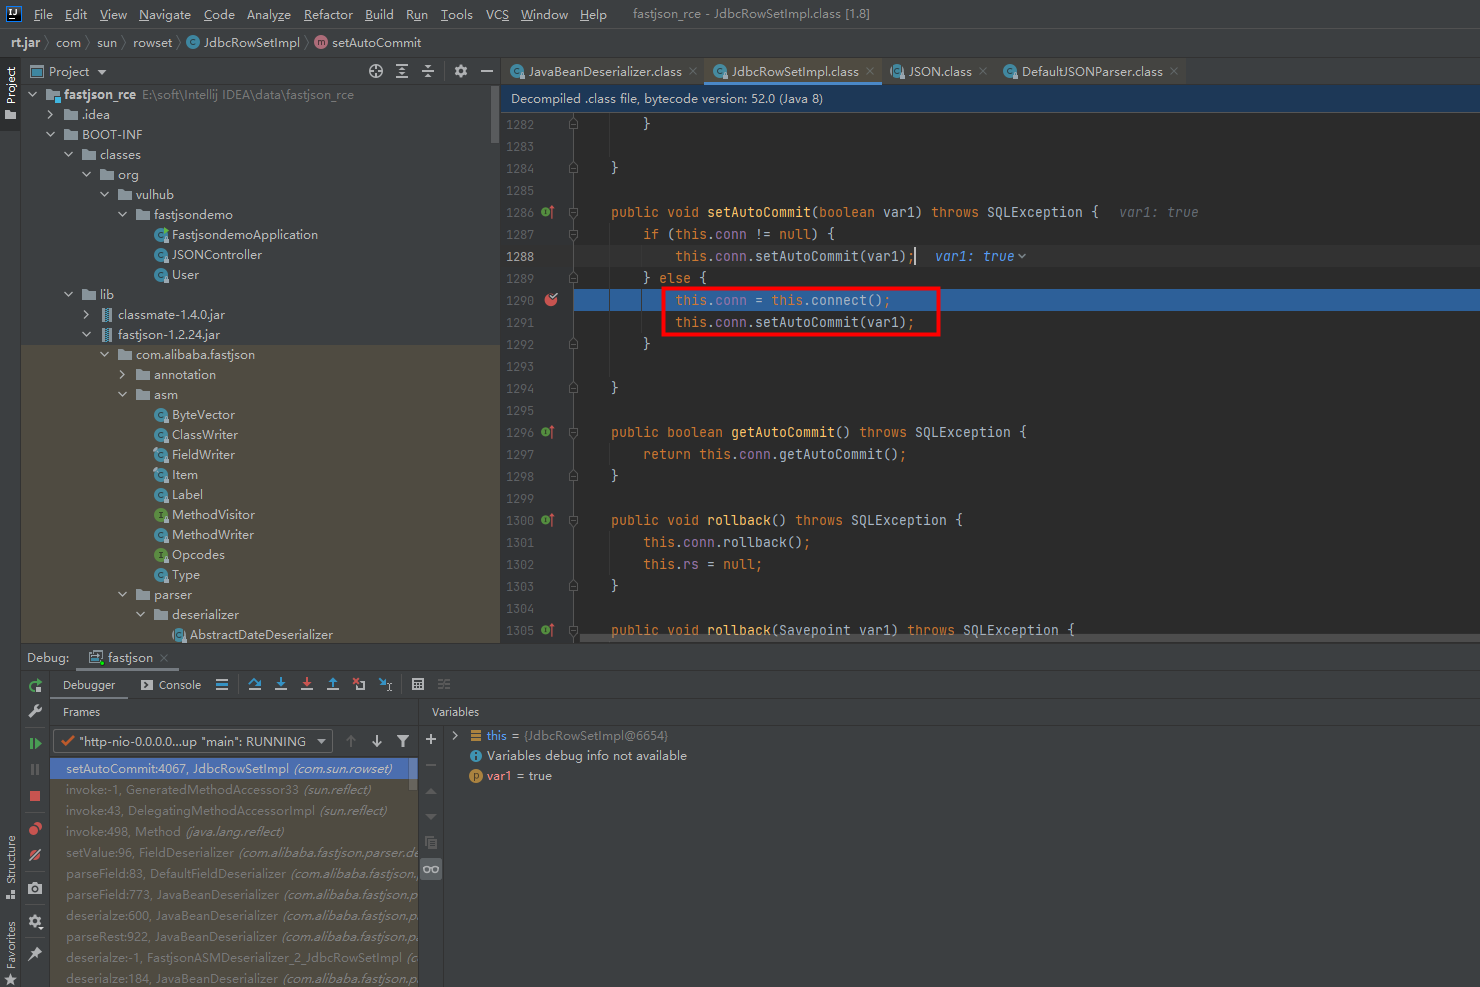Screen dimensions: 1480x987
Task: Collapse all in Project panel
Action: pos(428,71)
